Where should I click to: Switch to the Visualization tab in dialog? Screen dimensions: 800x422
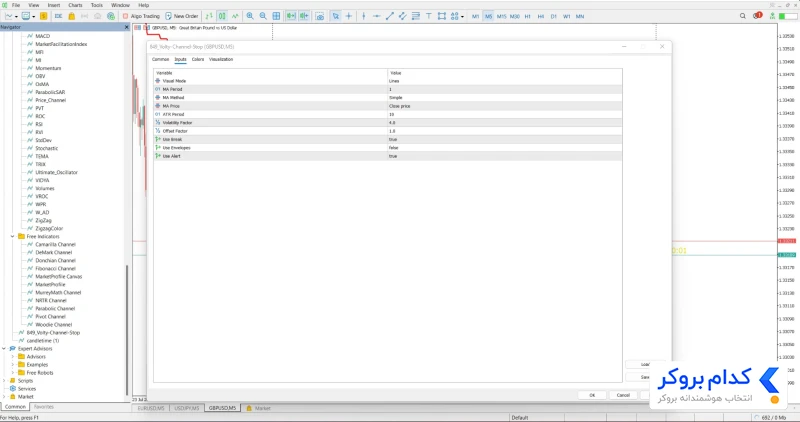point(221,59)
